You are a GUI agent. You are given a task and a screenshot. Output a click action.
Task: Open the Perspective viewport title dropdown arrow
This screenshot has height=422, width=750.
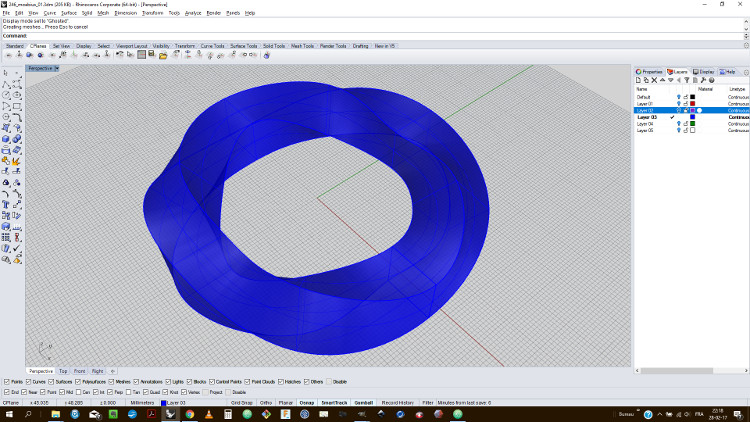(x=56, y=68)
